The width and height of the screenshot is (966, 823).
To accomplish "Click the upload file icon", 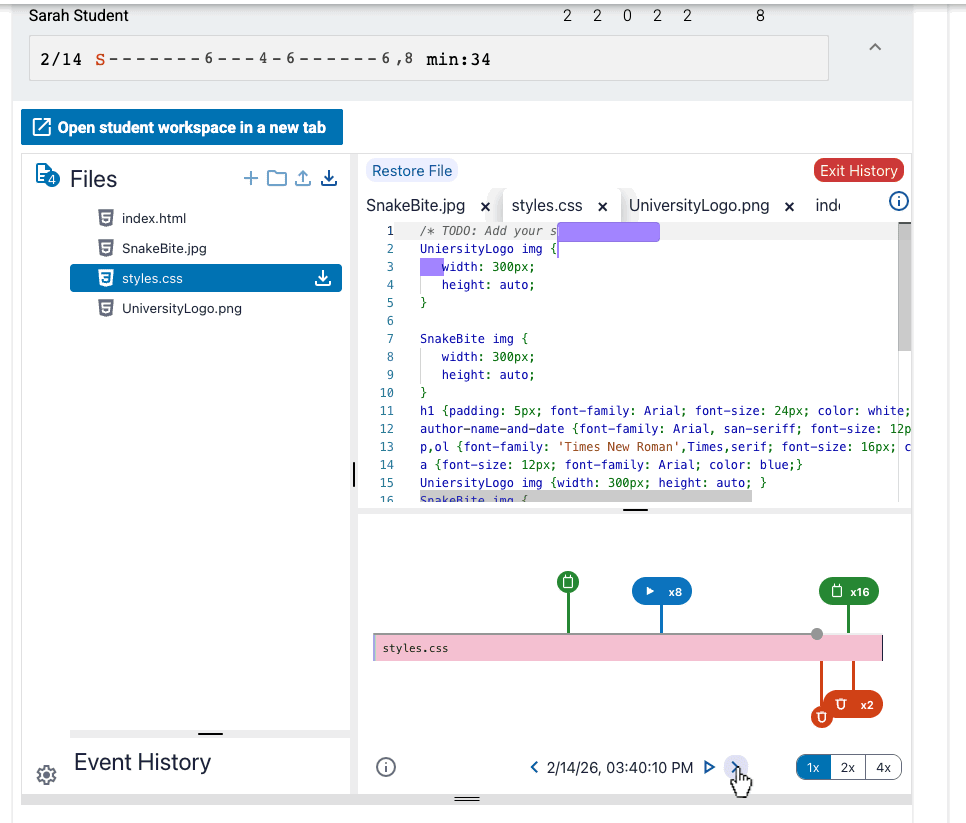I will pyautogui.click(x=302, y=179).
